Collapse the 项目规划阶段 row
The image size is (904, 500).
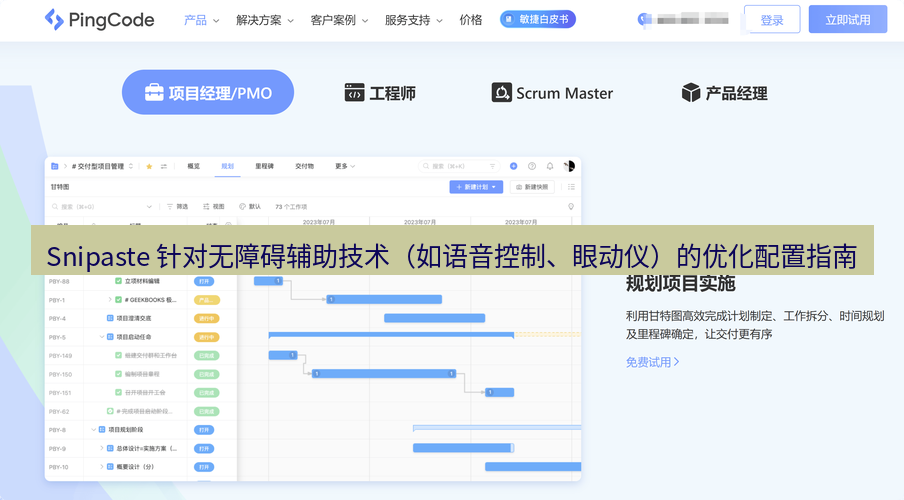point(93,430)
